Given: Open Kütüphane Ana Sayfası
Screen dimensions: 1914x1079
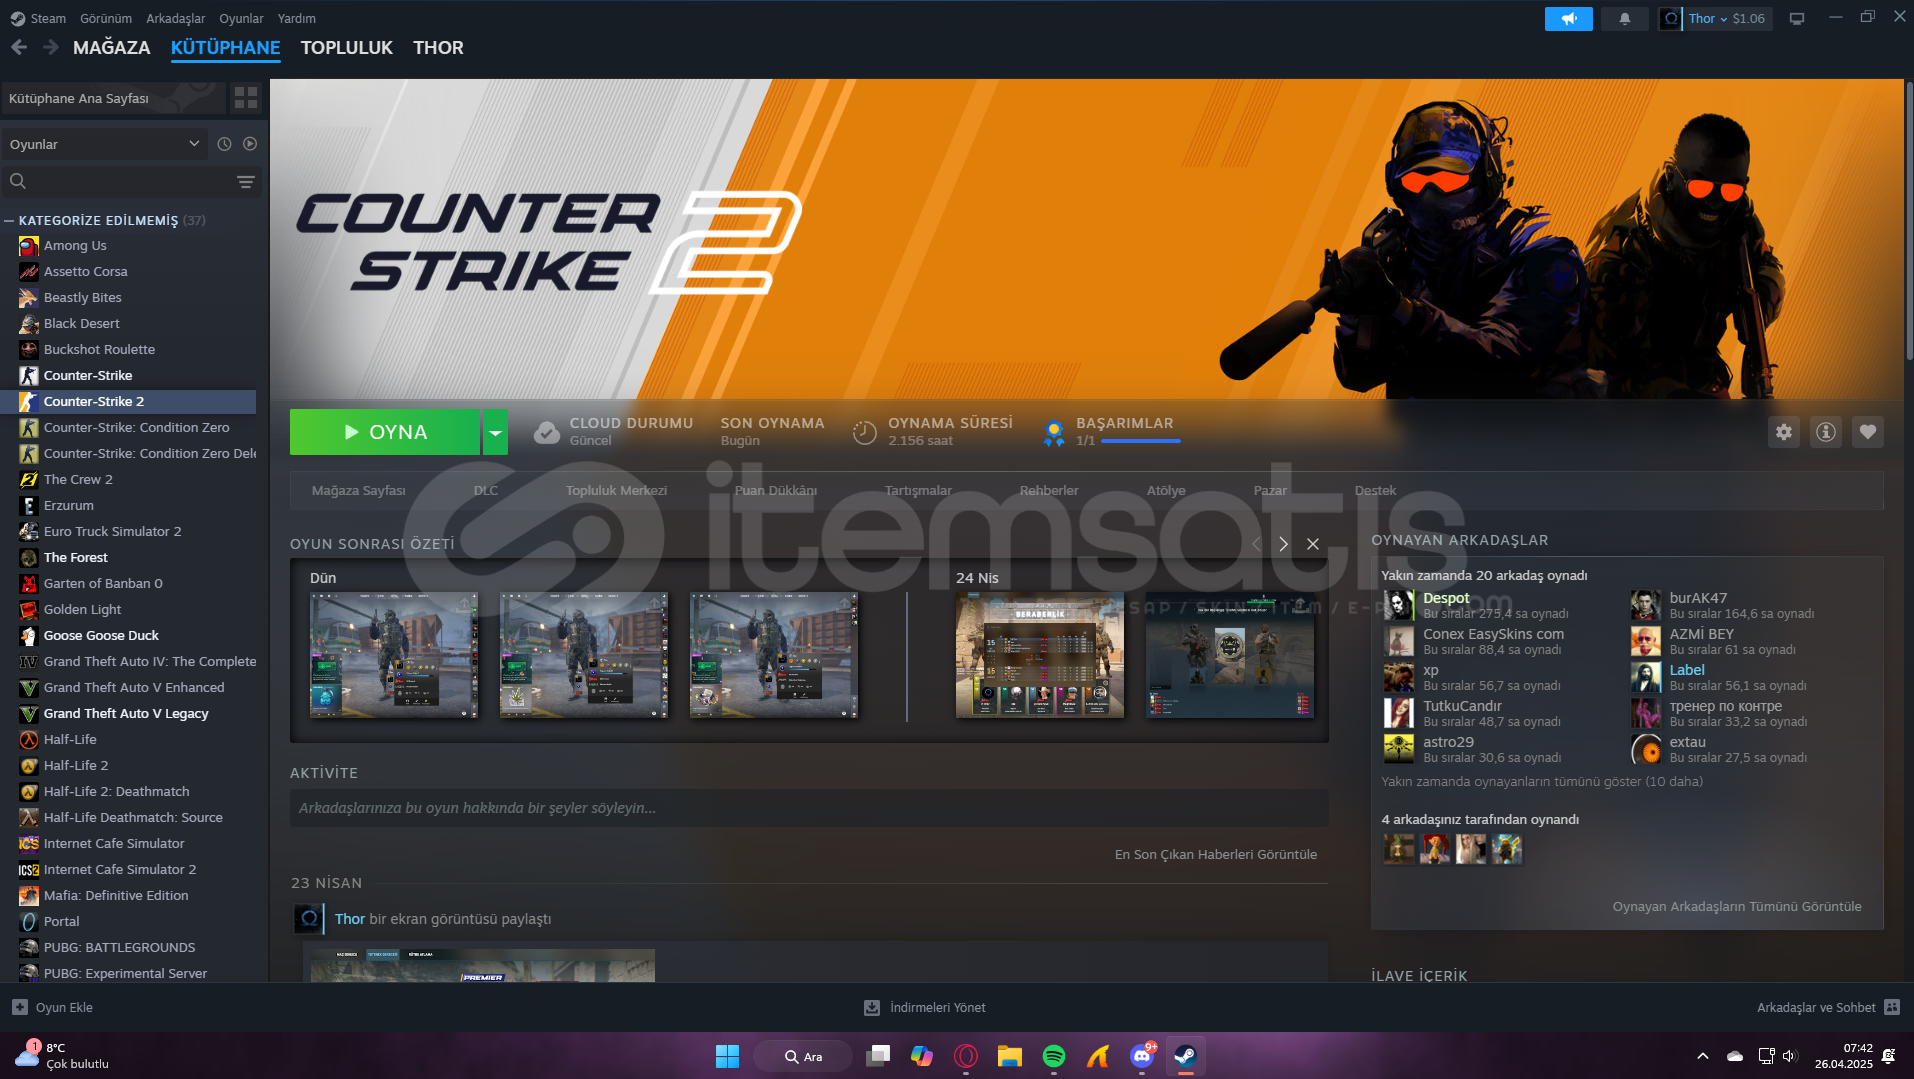Looking at the screenshot, I should click(x=112, y=98).
